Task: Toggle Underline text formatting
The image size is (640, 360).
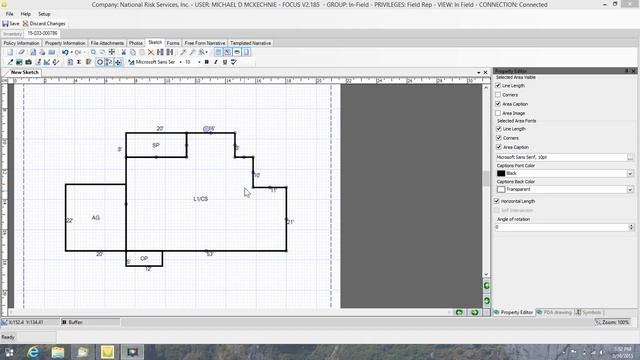Action: coord(224,62)
